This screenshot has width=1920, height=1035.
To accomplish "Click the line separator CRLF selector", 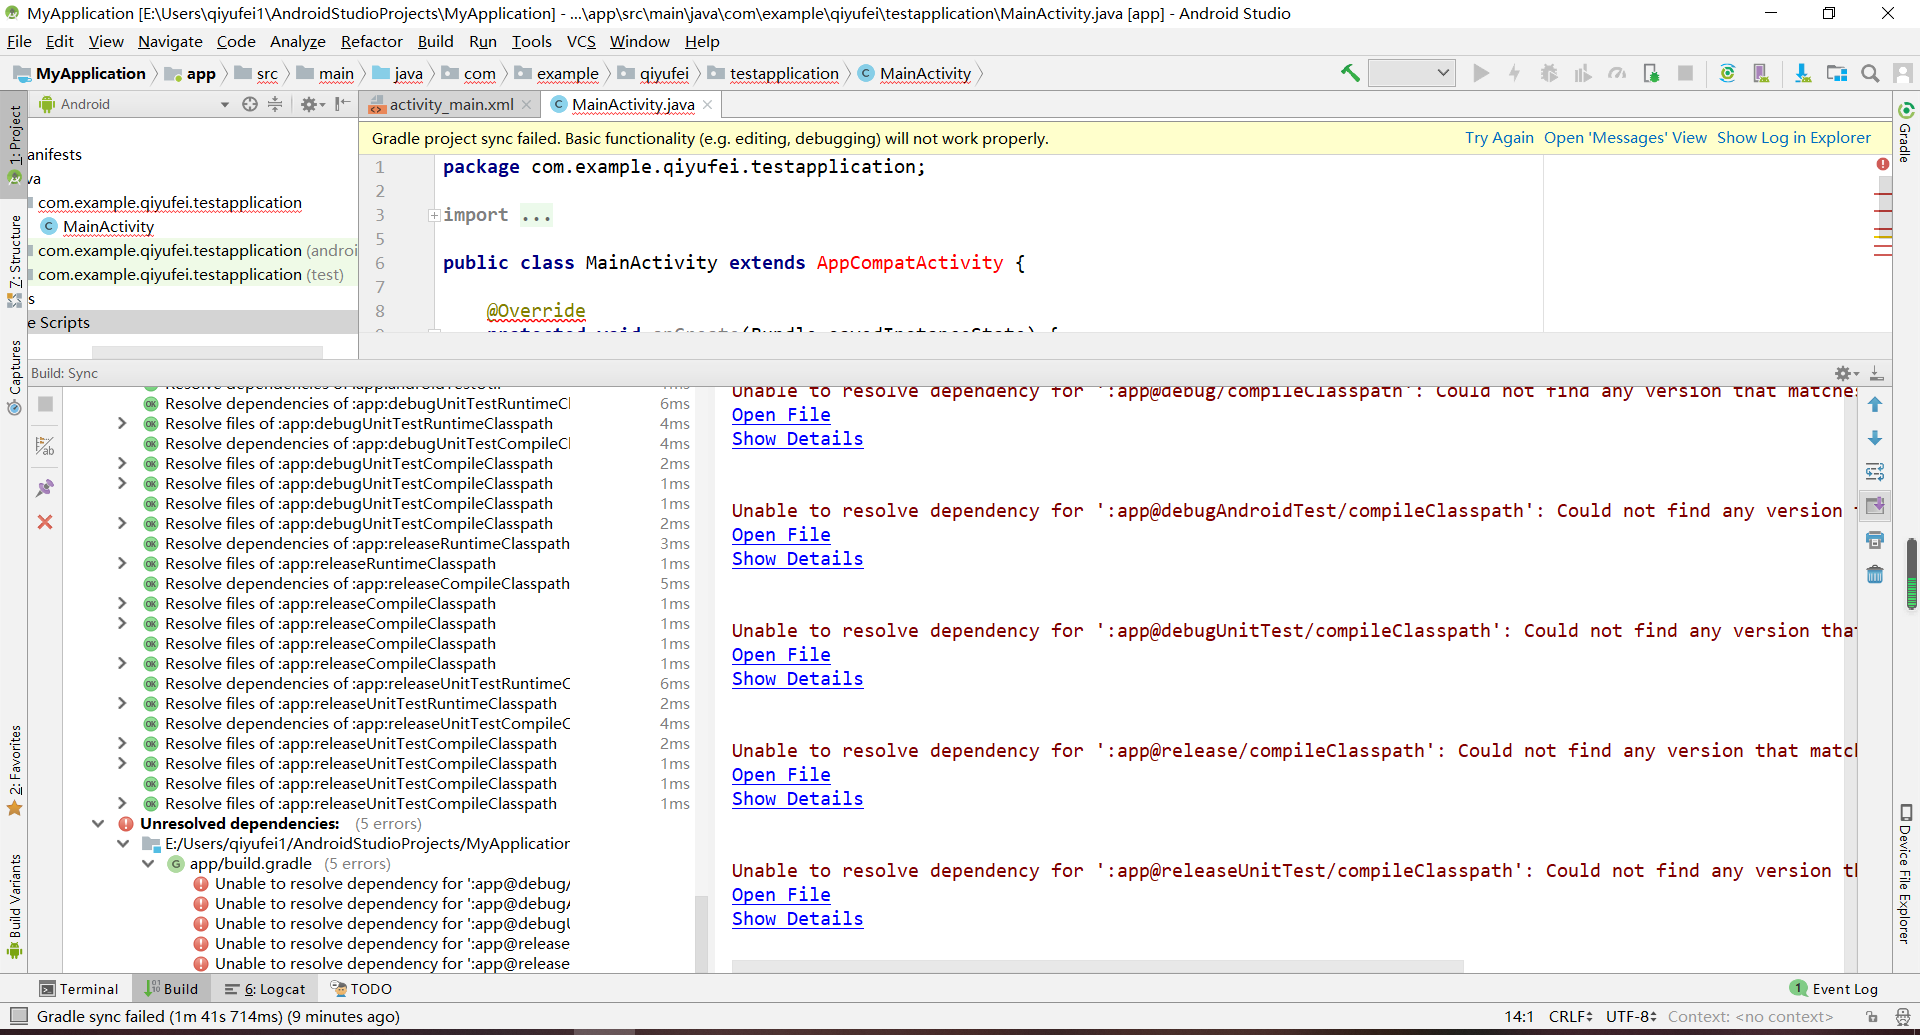I will coord(1570,1016).
